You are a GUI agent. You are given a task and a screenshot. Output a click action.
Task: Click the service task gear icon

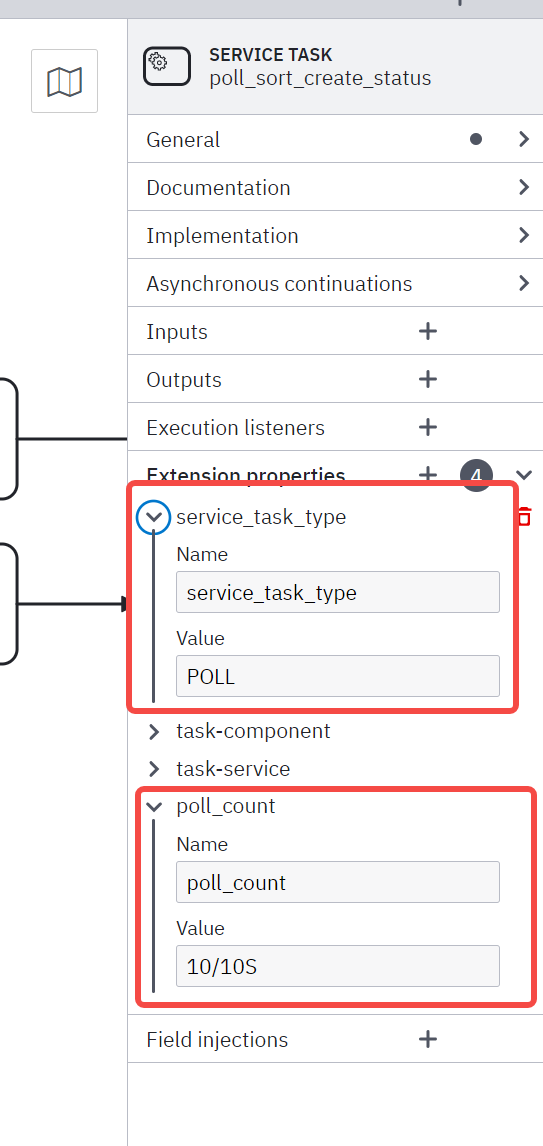click(167, 67)
